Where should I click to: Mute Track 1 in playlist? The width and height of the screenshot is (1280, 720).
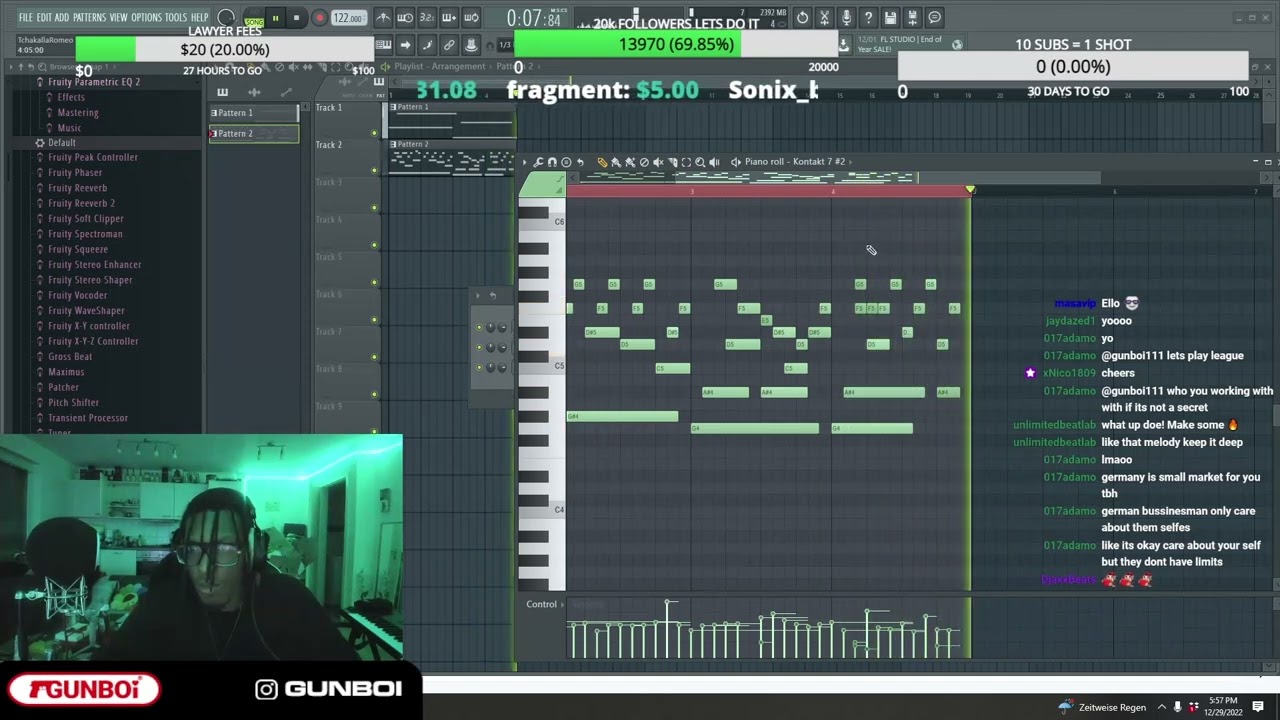pos(374,132)
